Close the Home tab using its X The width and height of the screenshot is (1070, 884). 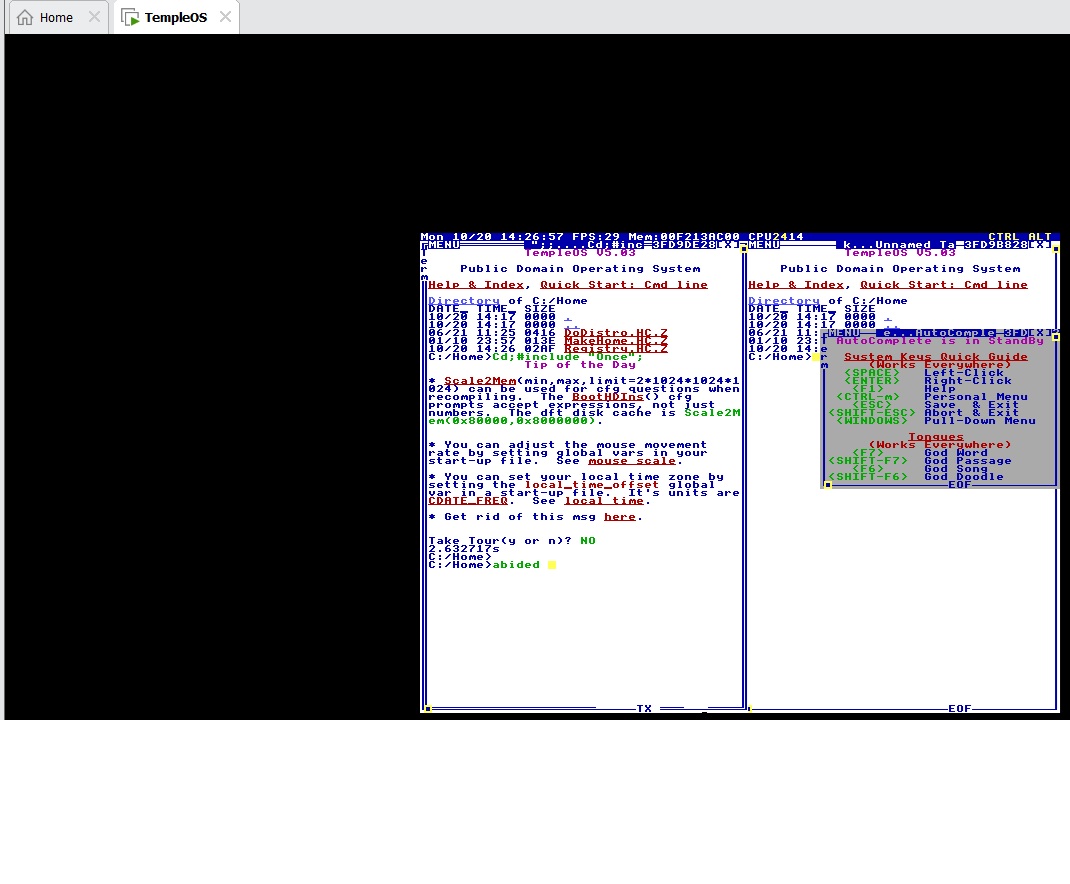94,17
